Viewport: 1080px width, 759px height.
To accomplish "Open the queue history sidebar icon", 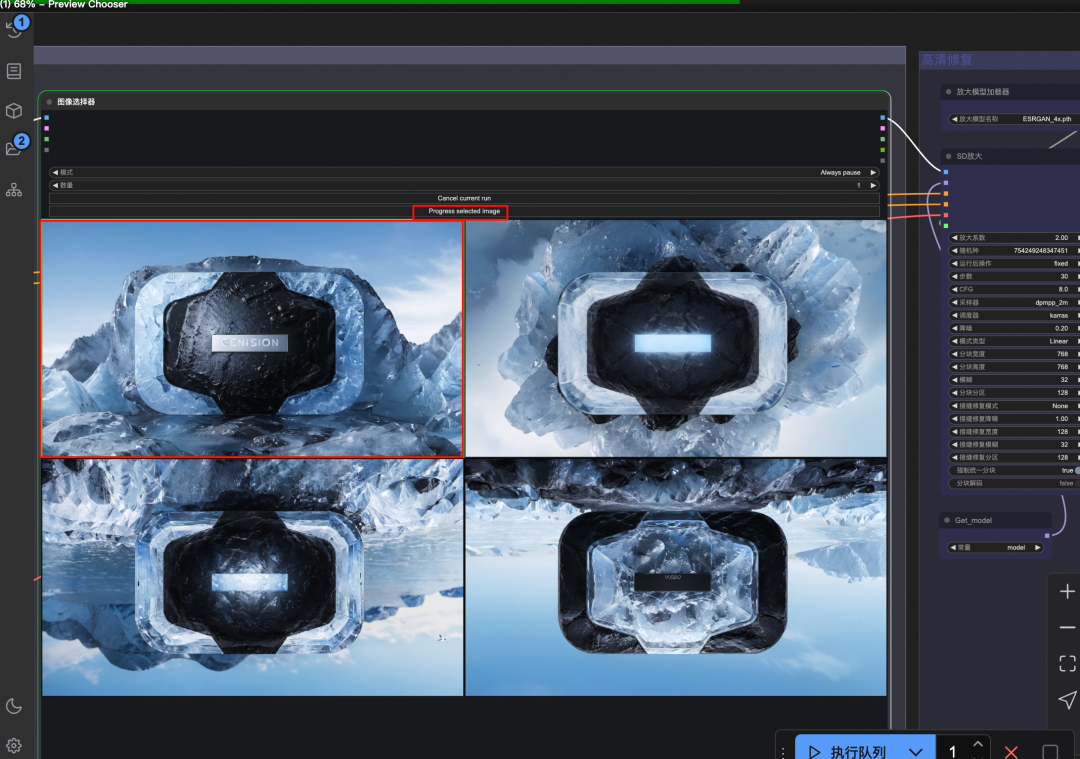I will pos(13,29).
